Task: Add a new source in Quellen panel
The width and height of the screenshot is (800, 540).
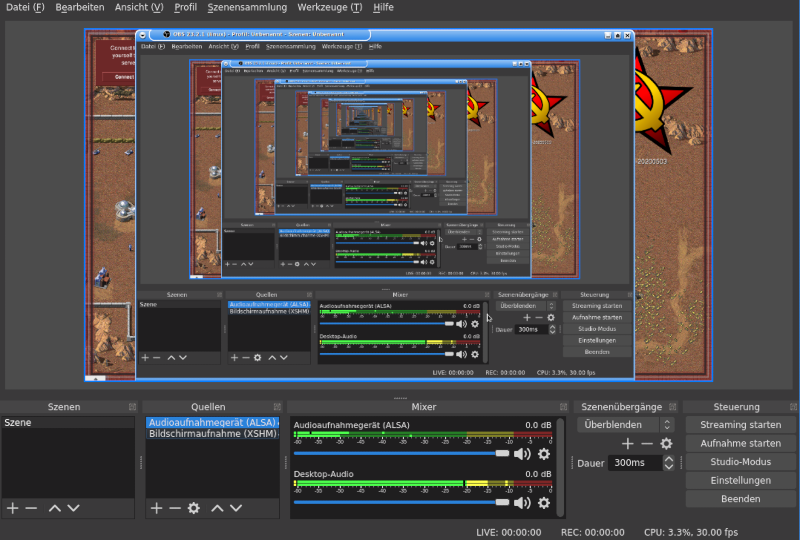Action: tap(157, 508)
